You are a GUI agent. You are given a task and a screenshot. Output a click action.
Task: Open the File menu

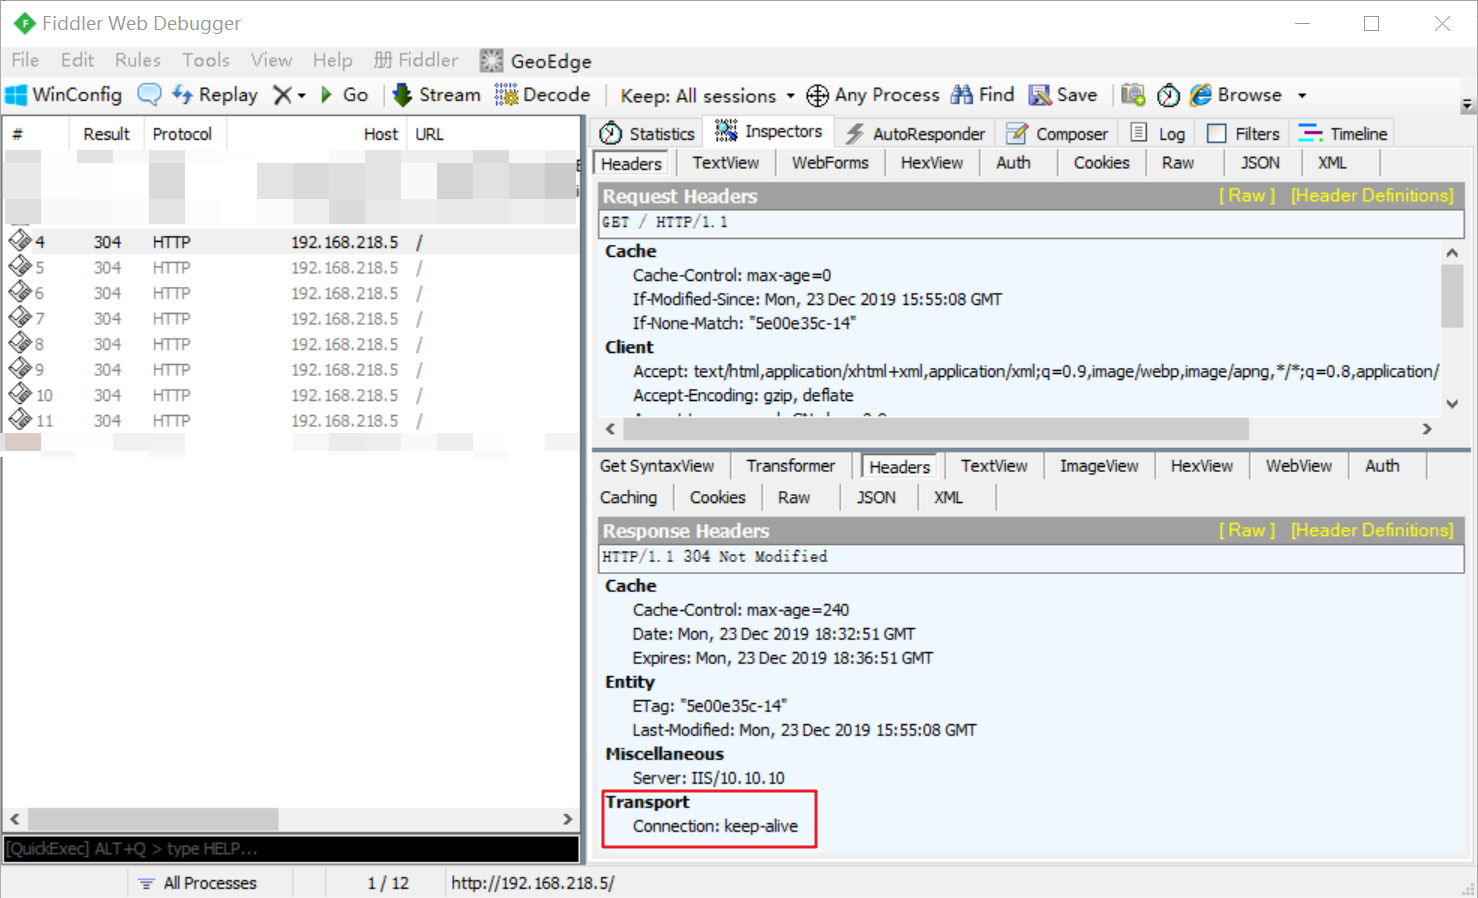[x=25, y=60]
